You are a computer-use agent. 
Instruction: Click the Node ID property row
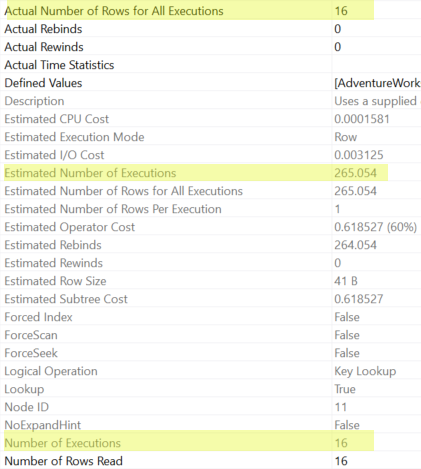coord(210,407)
